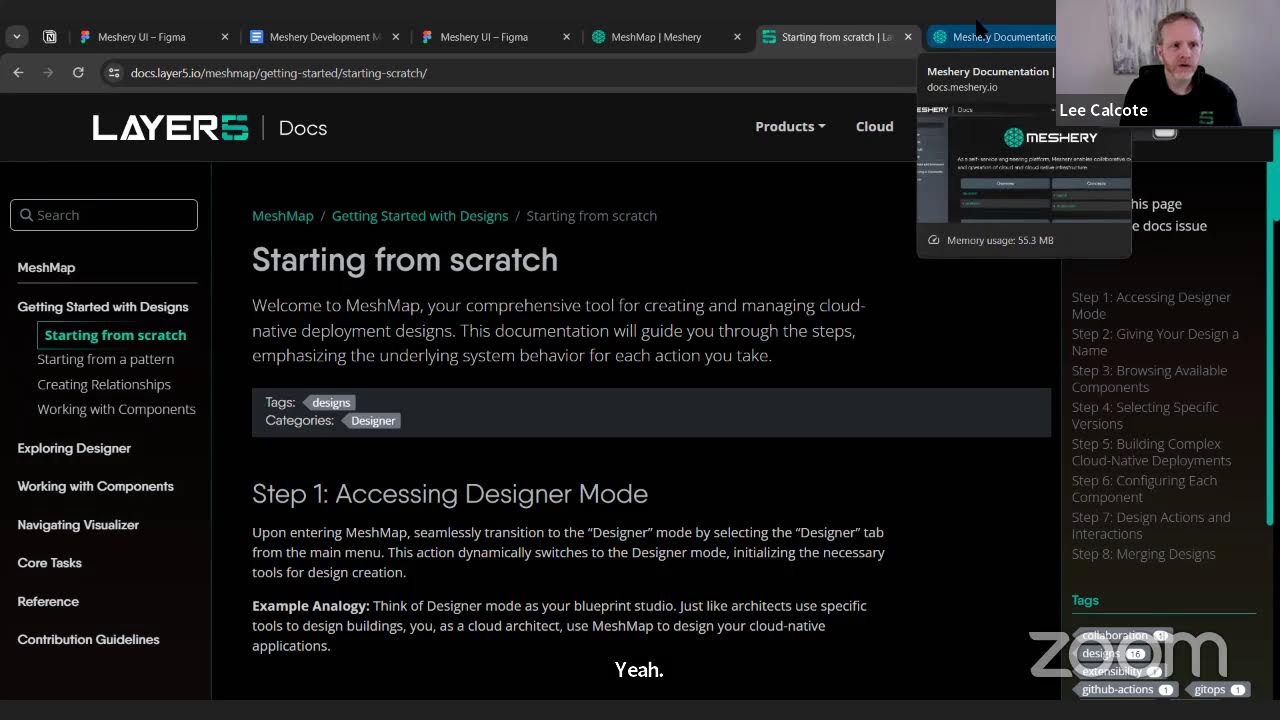The width and height of the screenshot is (1280, 720).
Task: Close the MeshMap | Meshery tab
Action: tap(738, 37)
